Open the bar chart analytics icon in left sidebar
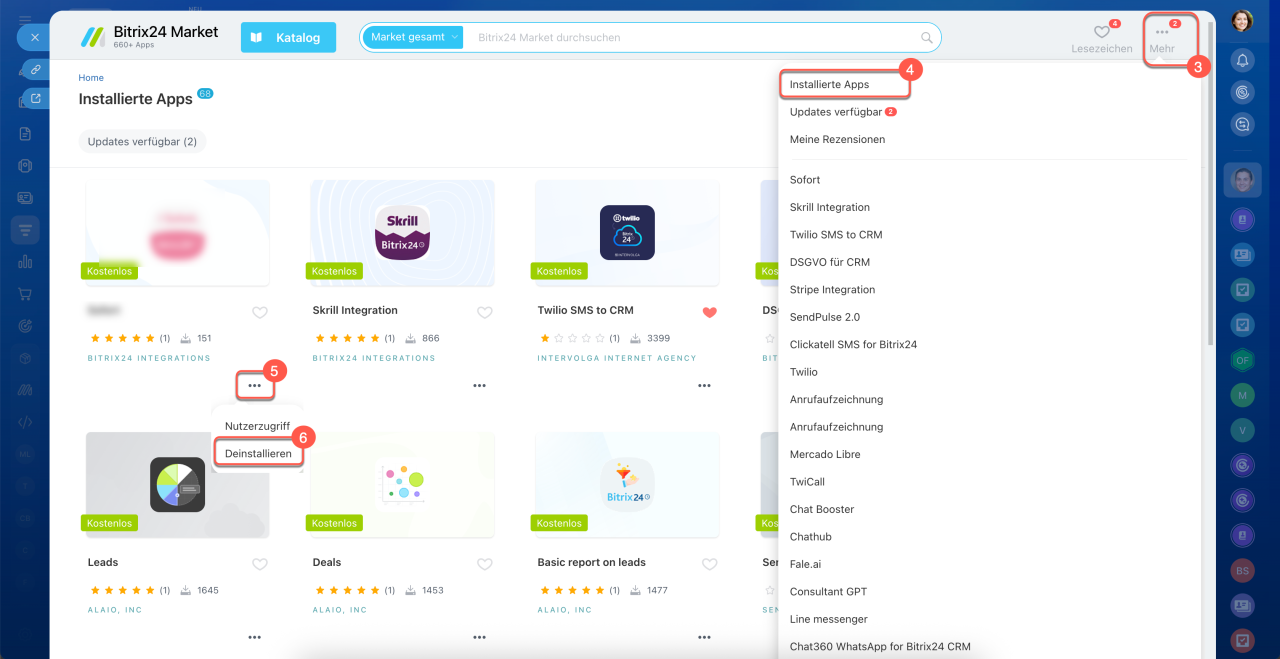The image size is (1280, 659). [x=26, y=261]
